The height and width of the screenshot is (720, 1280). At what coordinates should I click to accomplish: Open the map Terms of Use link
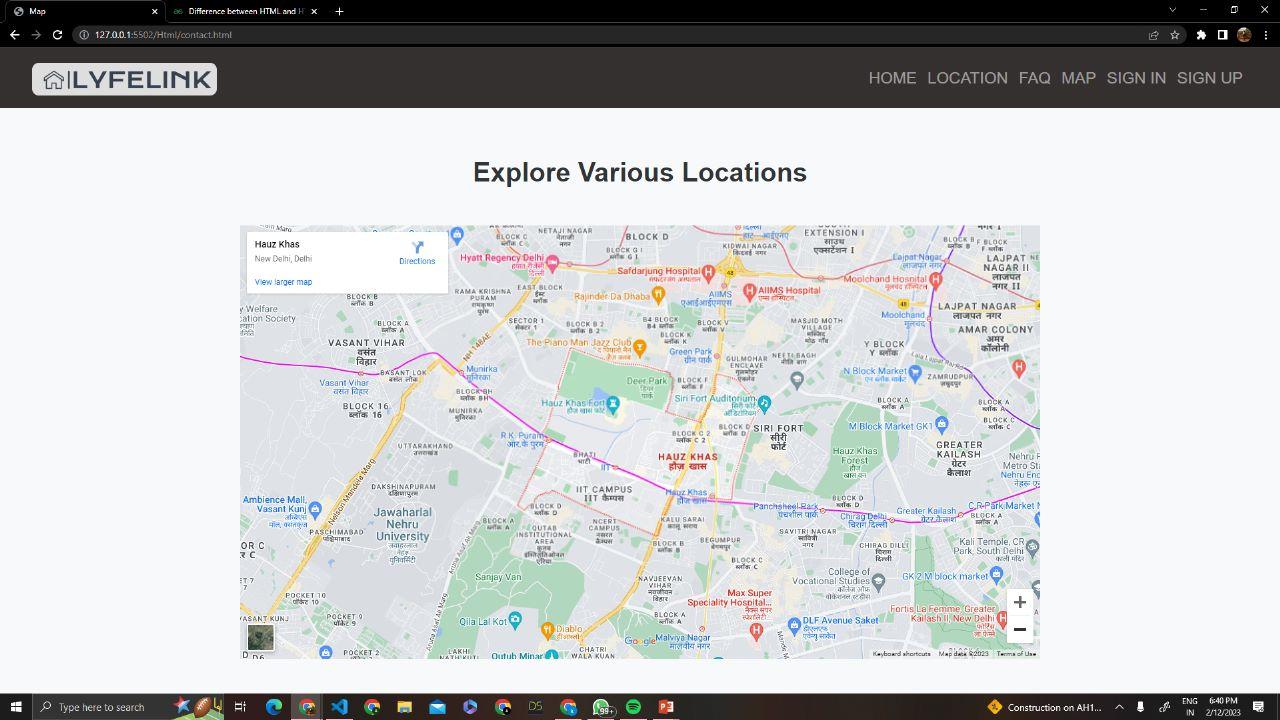(x=1016, y=654)
